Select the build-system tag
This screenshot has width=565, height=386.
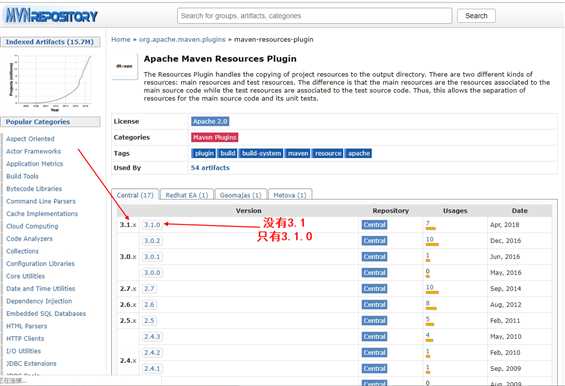[261, 154]
